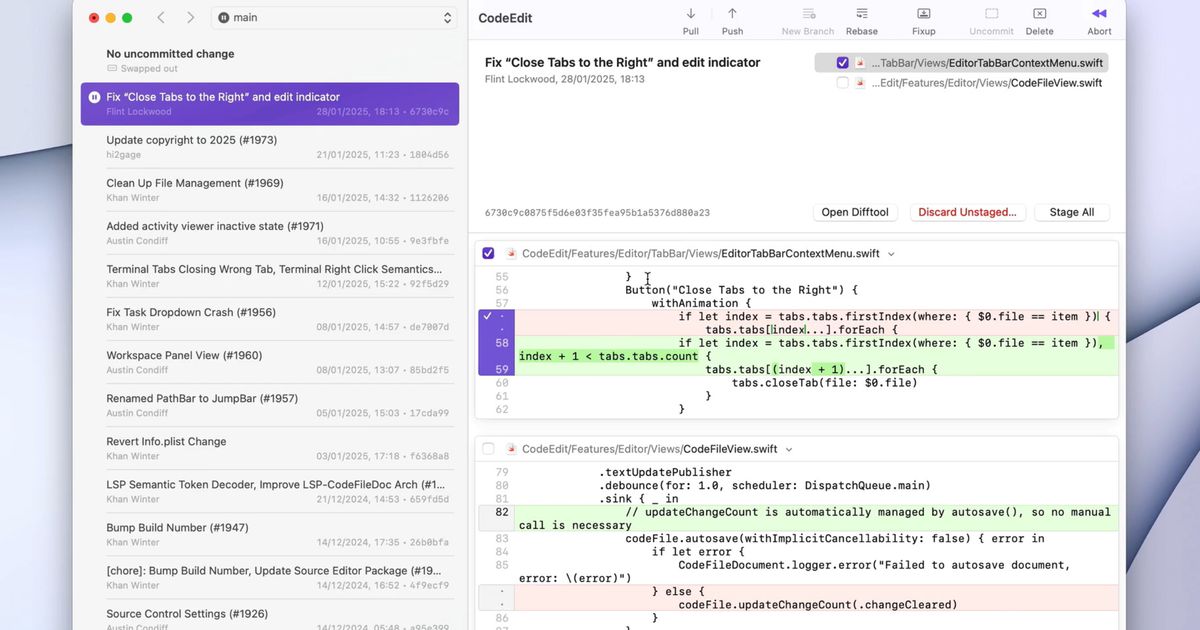1200x630 pixels.
Task: Toggle the staged hunk checkmark in gutter
Action: click(x=487, y=316)
